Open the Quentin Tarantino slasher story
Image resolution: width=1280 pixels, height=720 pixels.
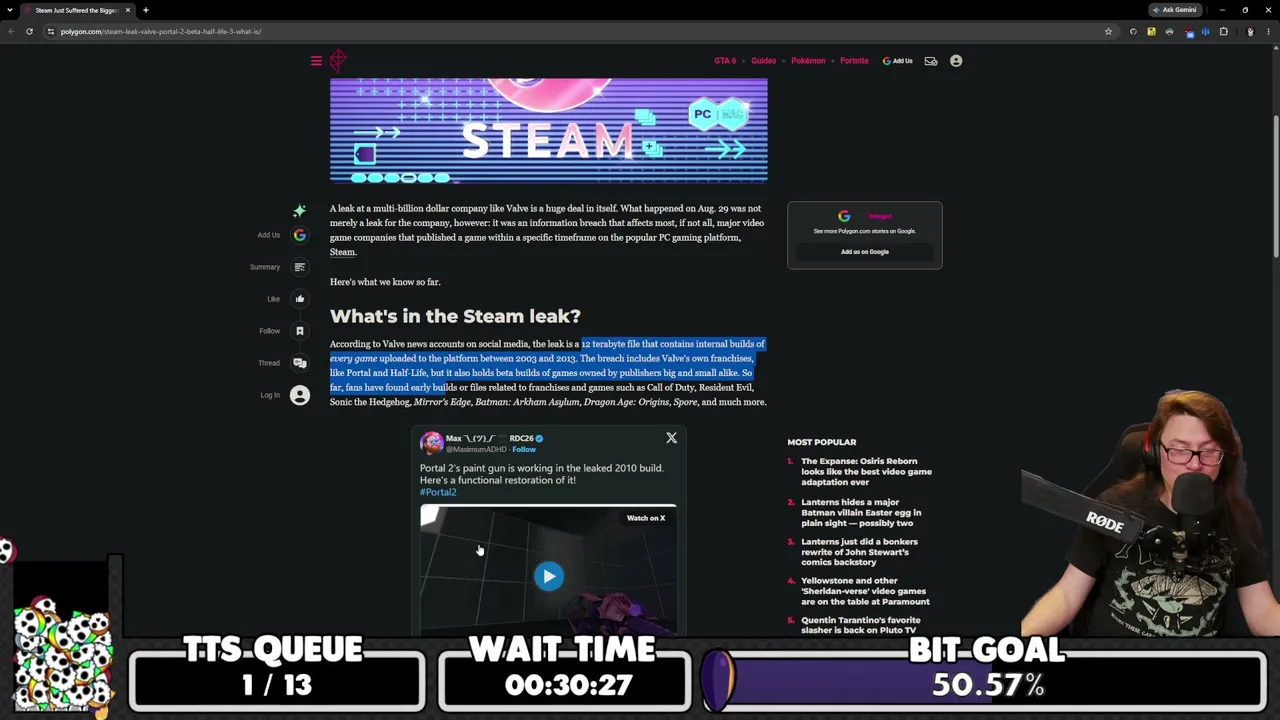pos(861,625)
